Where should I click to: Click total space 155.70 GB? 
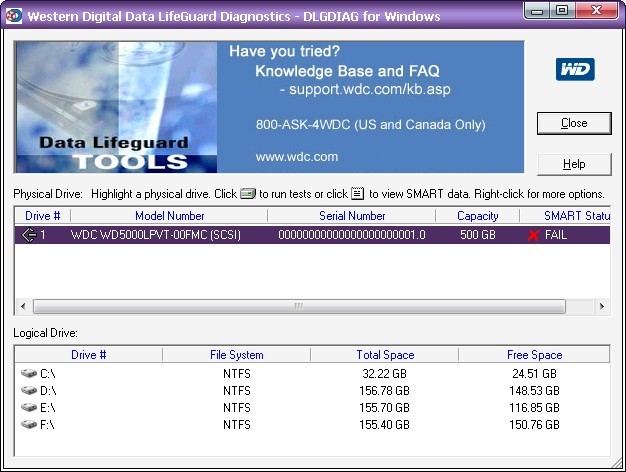[x=384, y=408]
